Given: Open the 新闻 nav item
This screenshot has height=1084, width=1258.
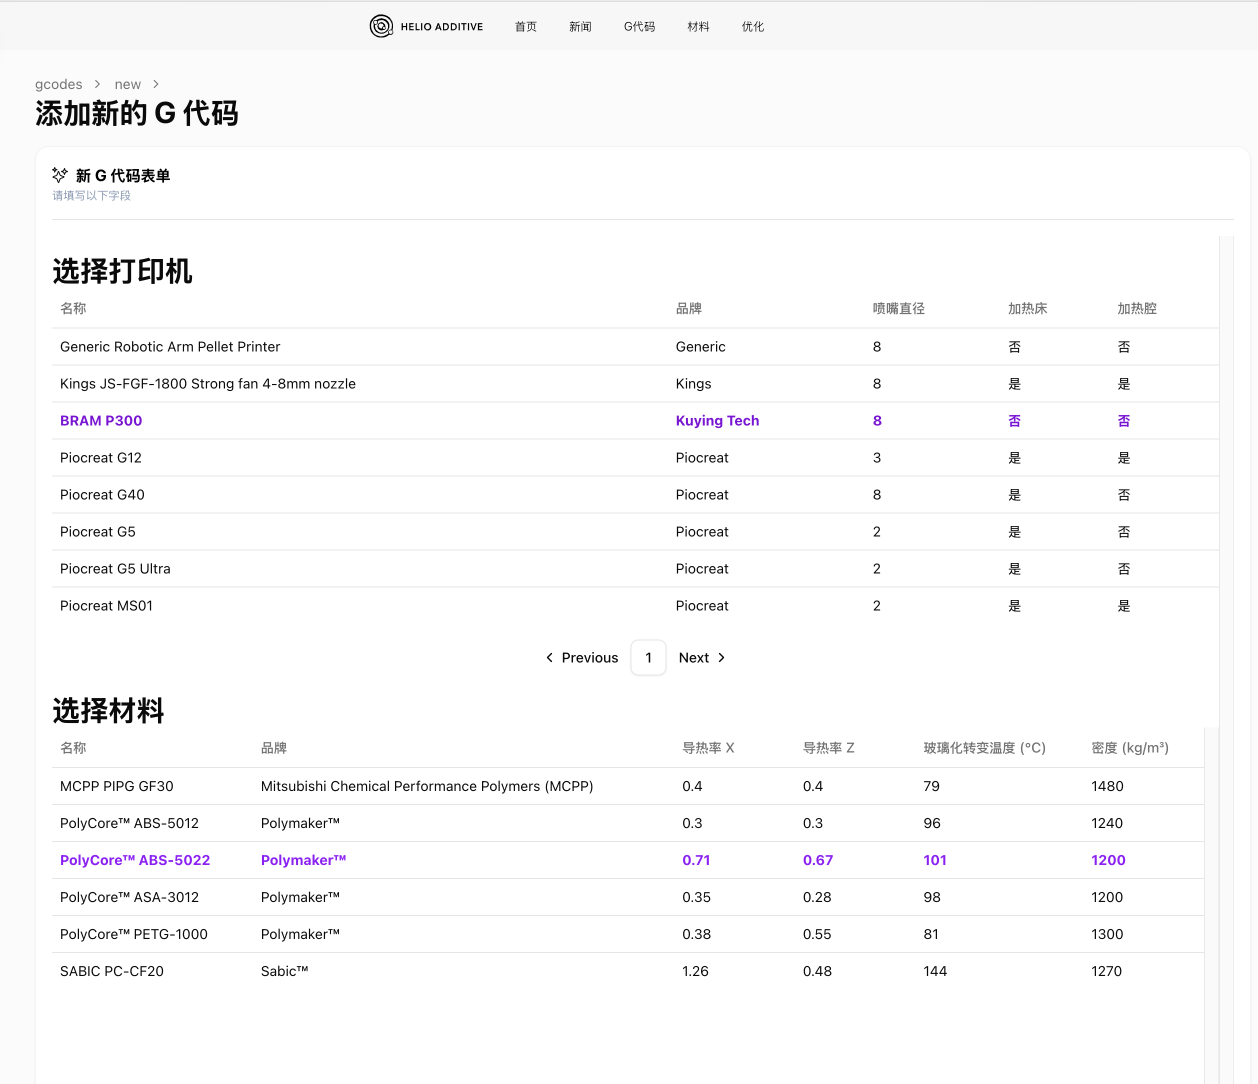Looking at the screenshot, I should 580,27.
